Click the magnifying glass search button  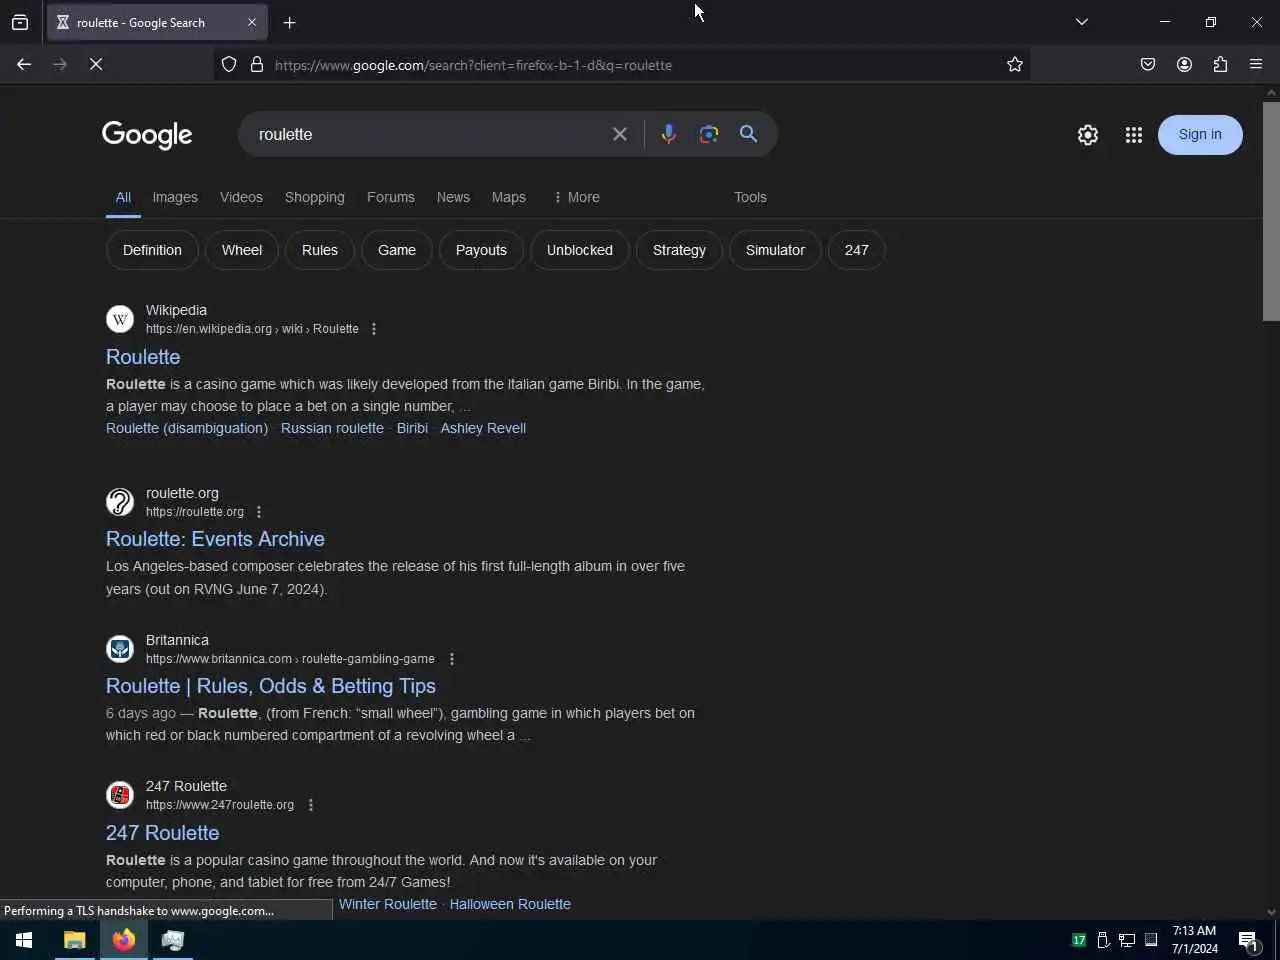coord(748,134)
